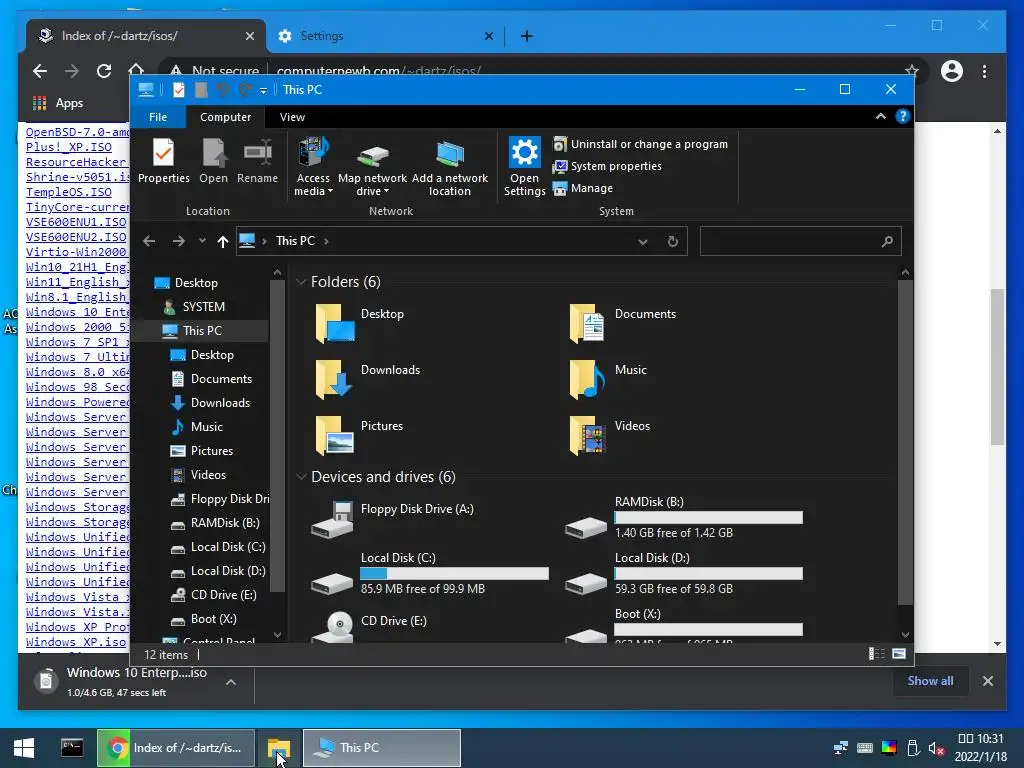Select Floppy Disk Drive (A:) in main pane
1024x768 pixels.
392,518
